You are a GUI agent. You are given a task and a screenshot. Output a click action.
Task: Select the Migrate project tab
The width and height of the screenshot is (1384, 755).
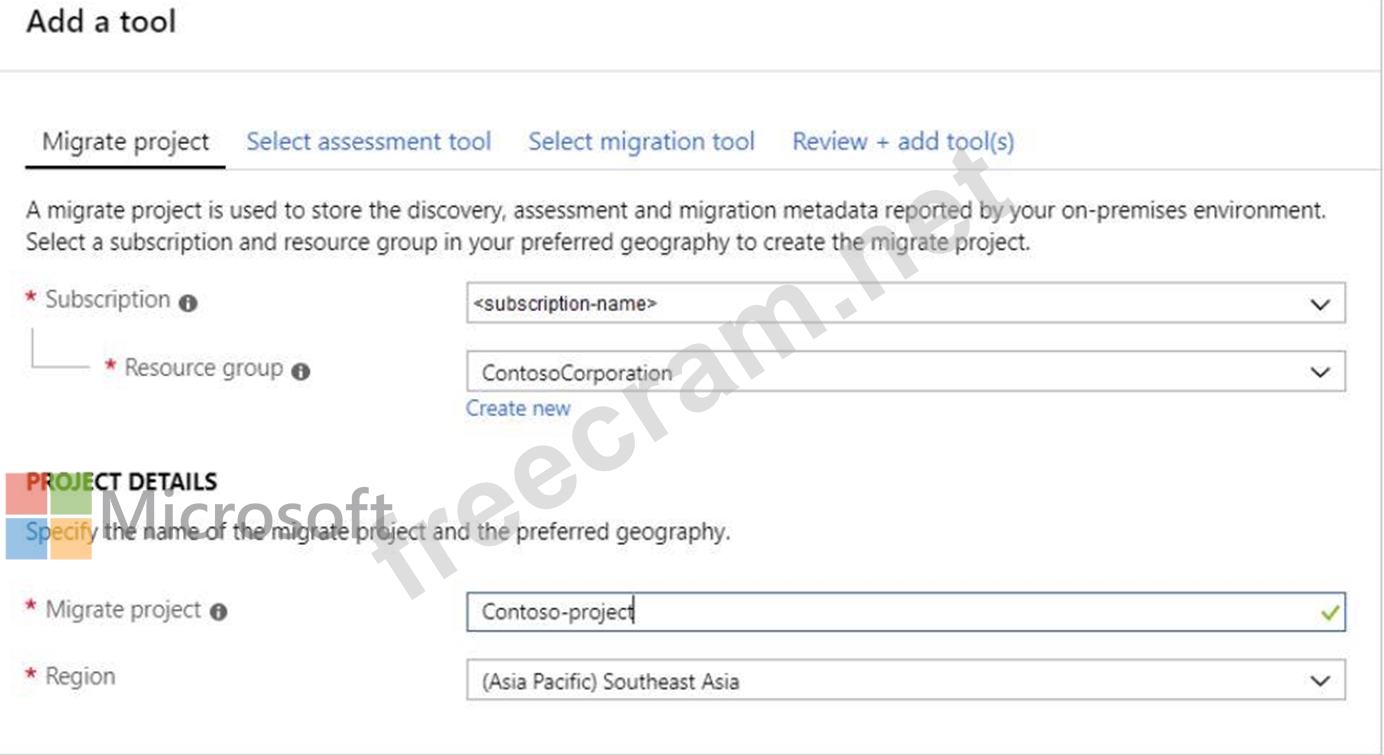coord(126,142)
